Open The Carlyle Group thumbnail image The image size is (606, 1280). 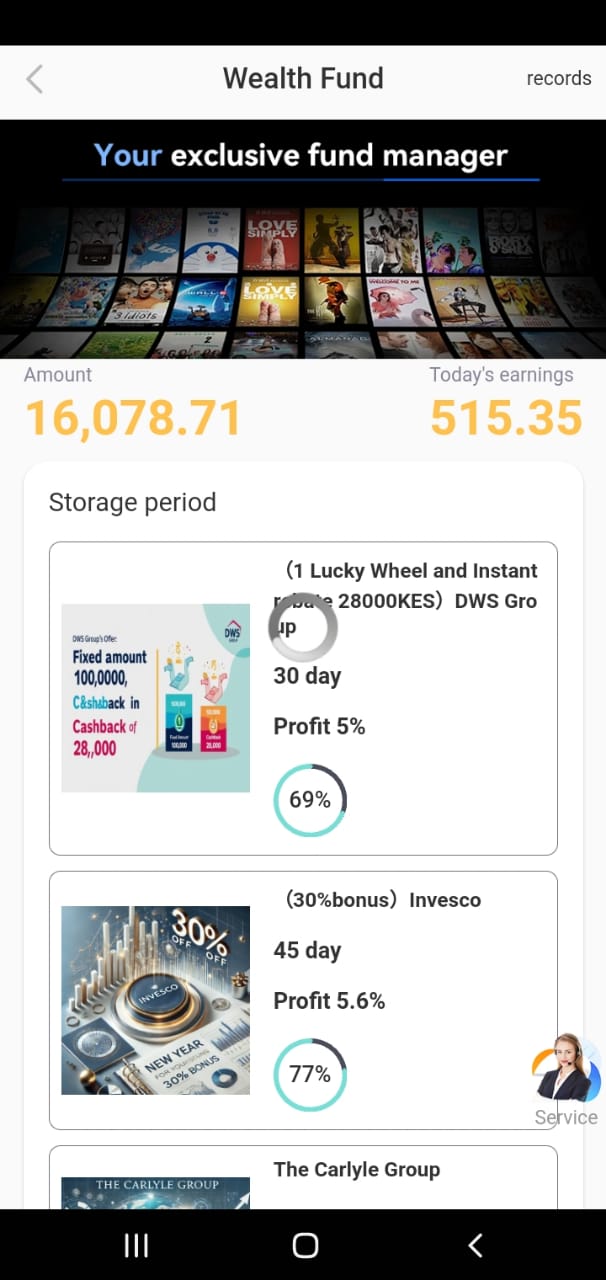point(156,1192)
